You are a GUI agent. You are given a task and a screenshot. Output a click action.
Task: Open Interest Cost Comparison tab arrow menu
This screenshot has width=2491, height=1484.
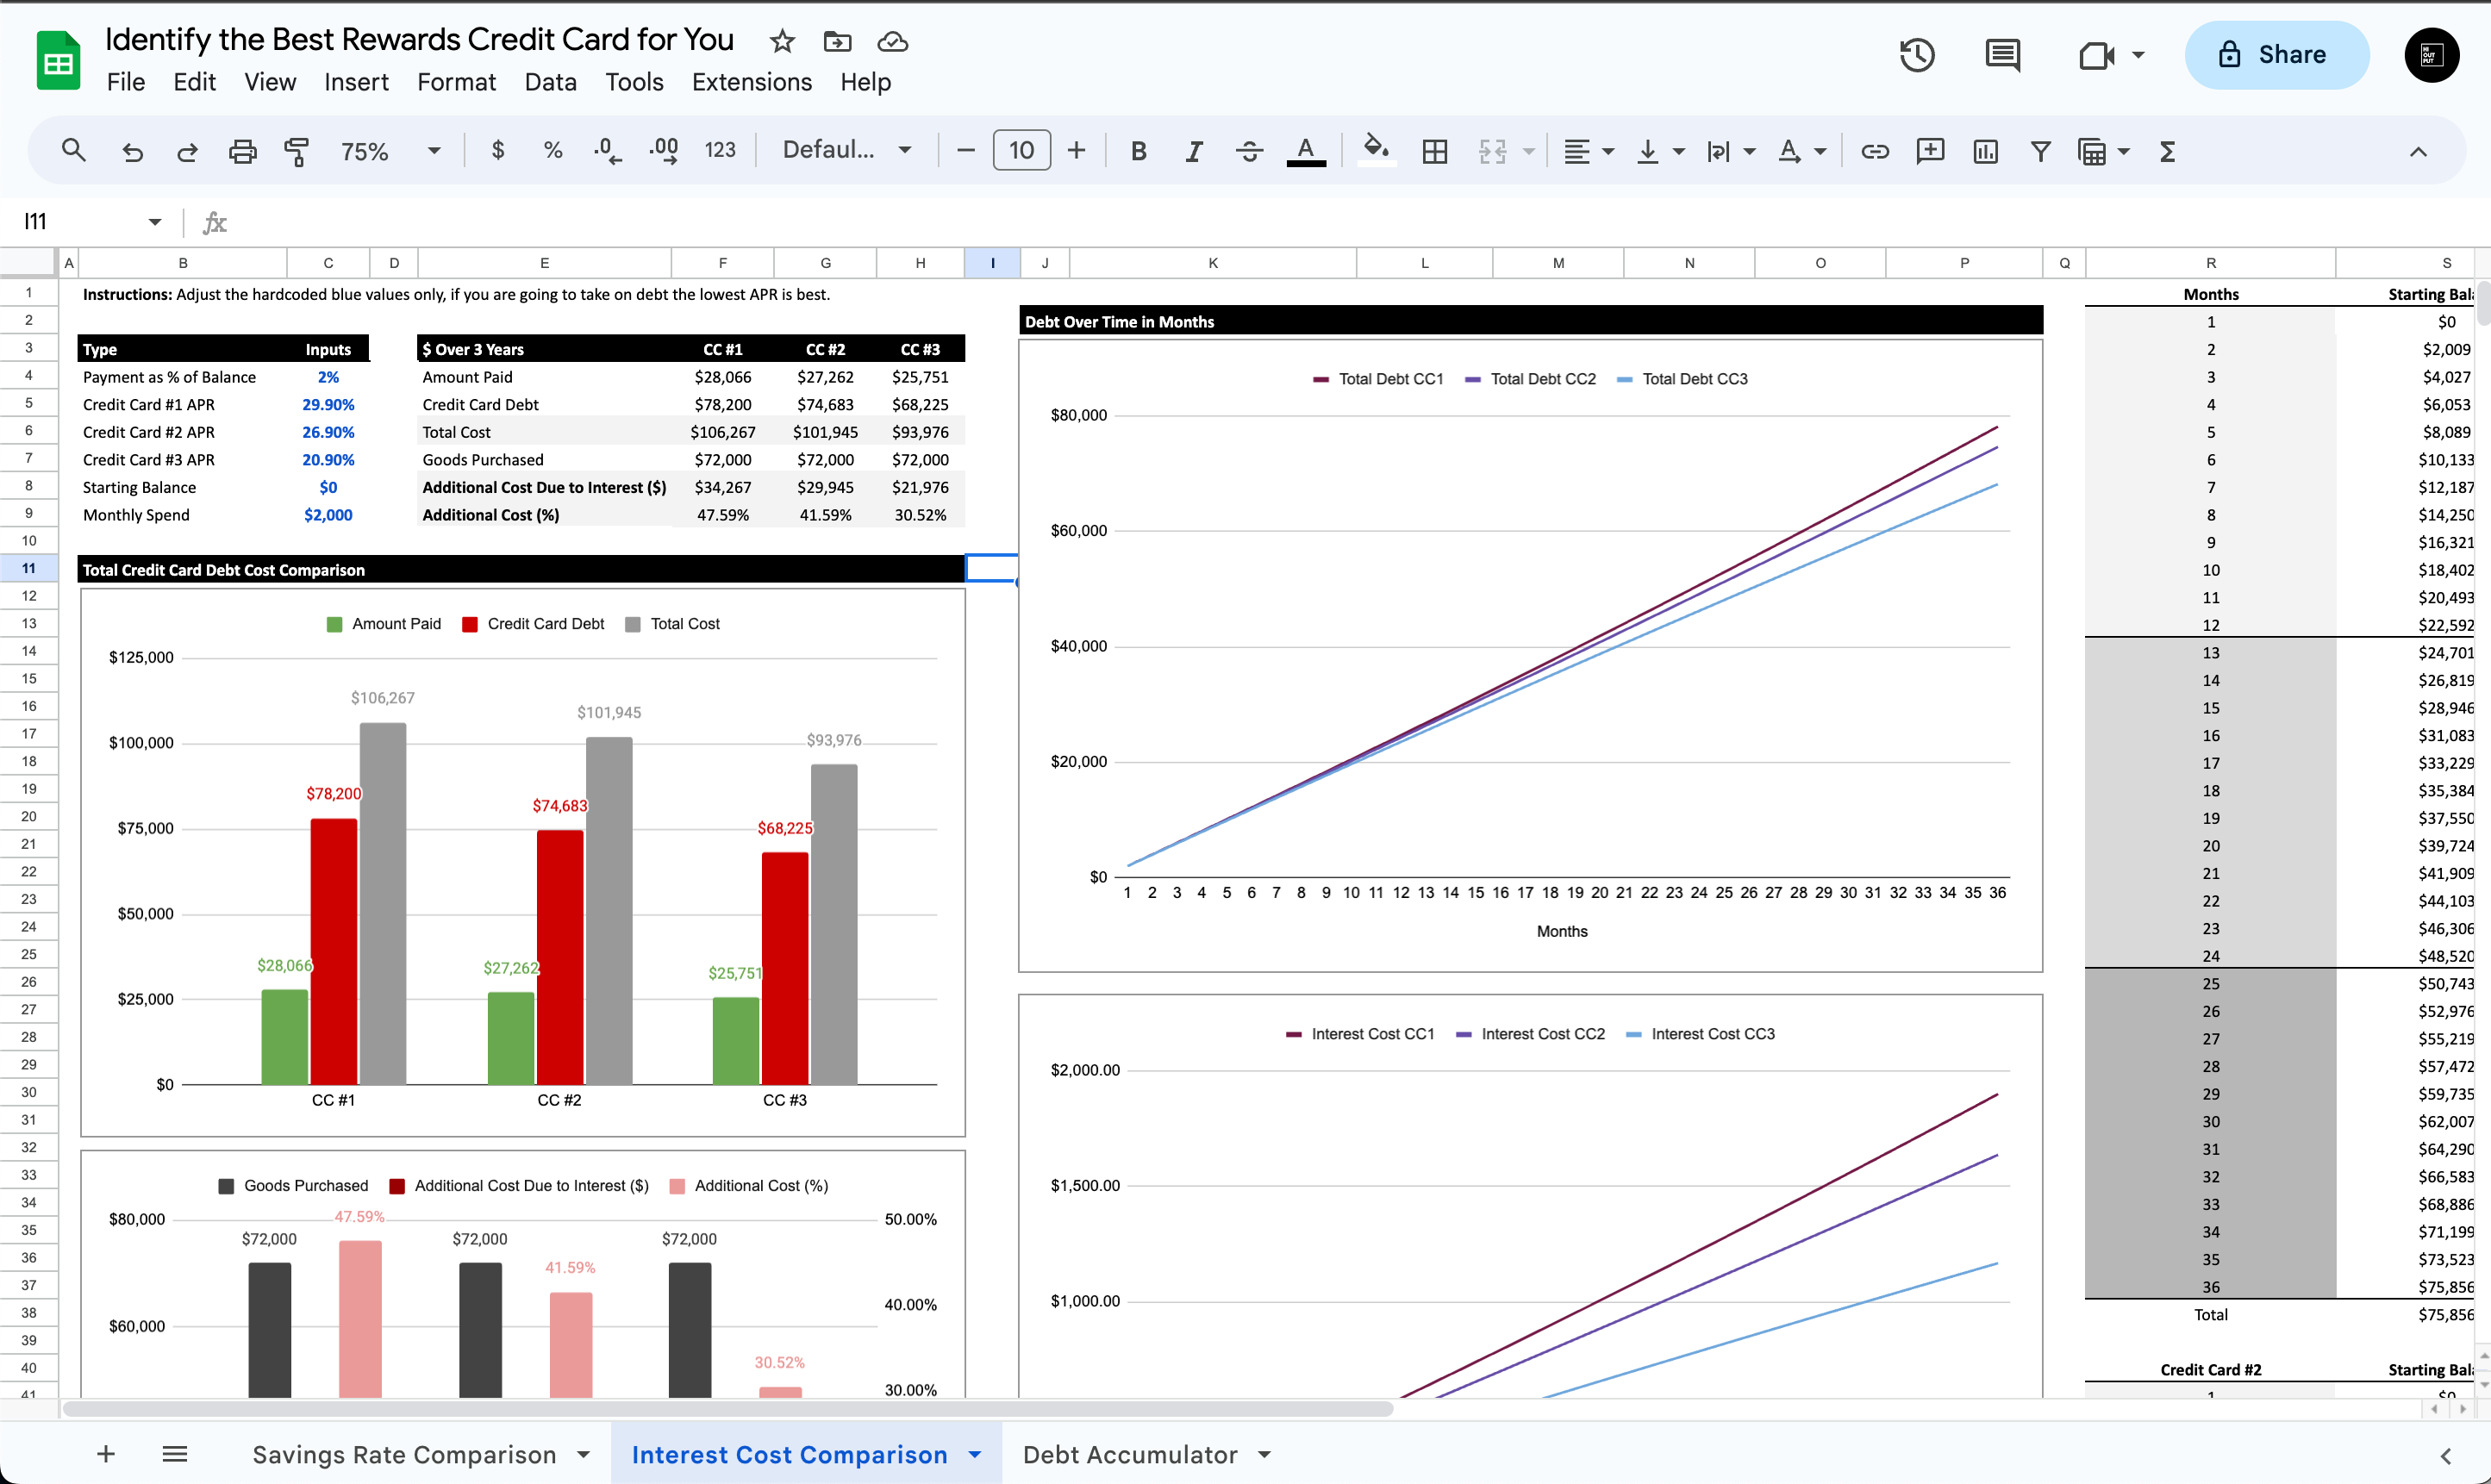click(x=975, y=1455)
